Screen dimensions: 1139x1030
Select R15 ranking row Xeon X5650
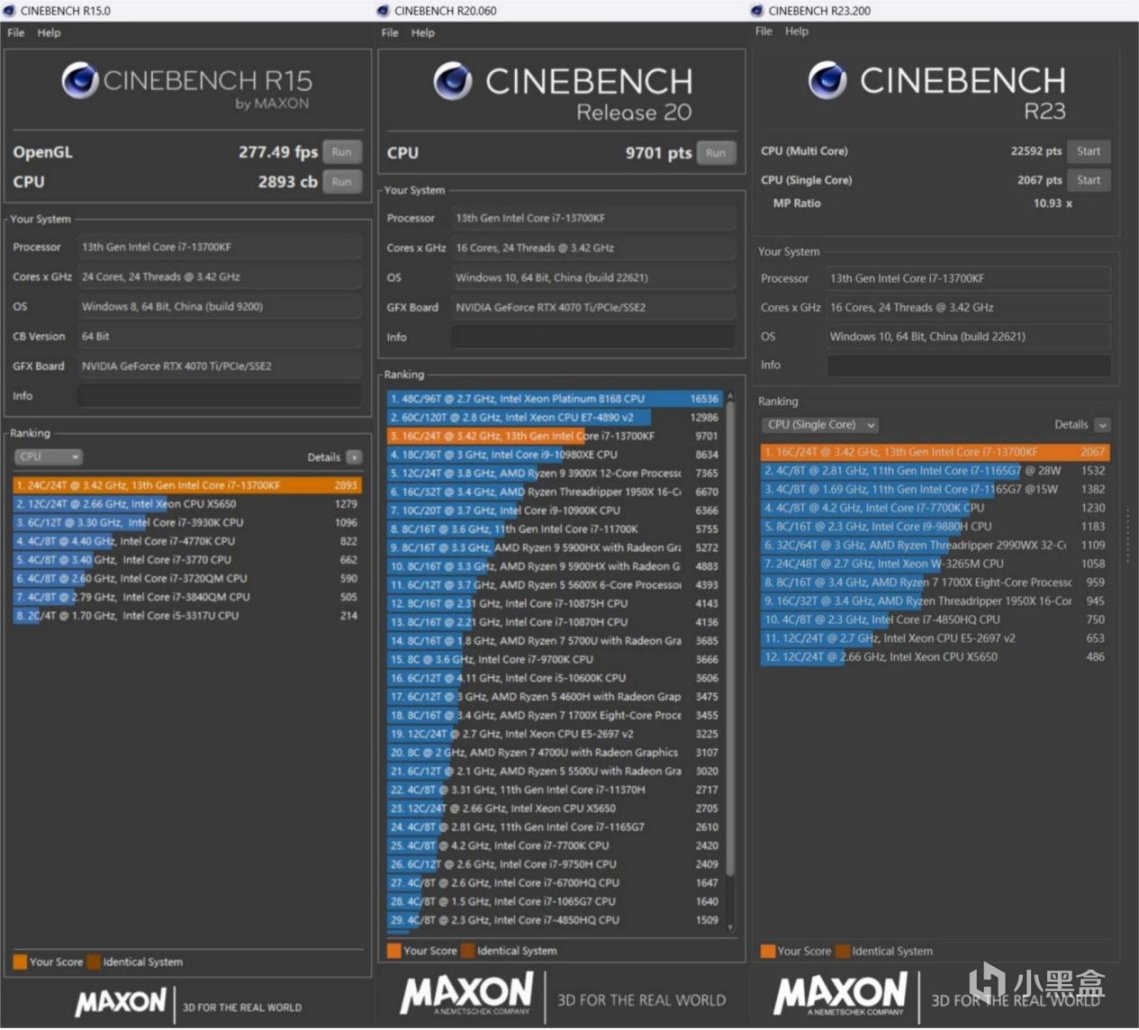tap(187, 504)
